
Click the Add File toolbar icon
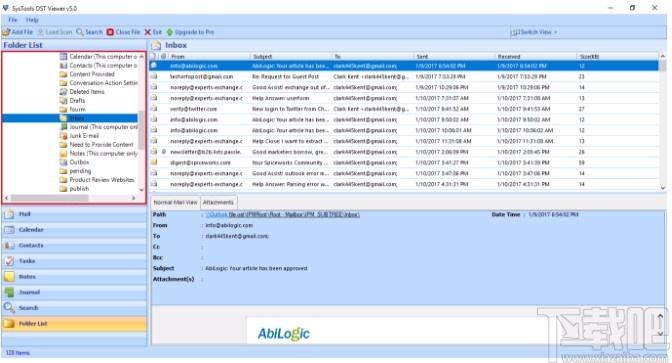click(6, 32)
